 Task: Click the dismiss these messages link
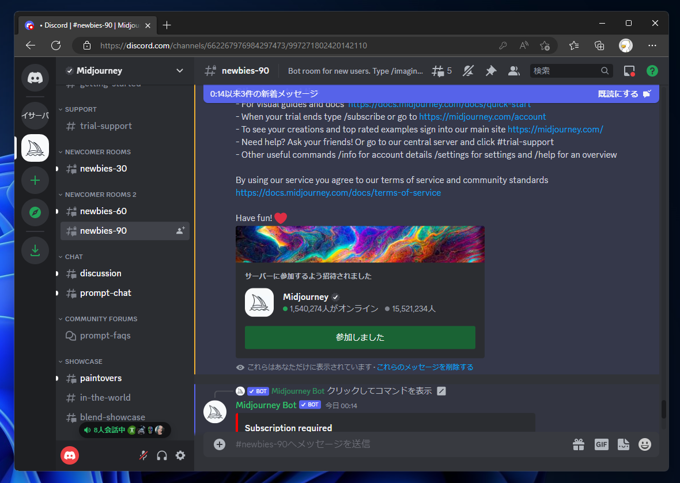[425, 367]
